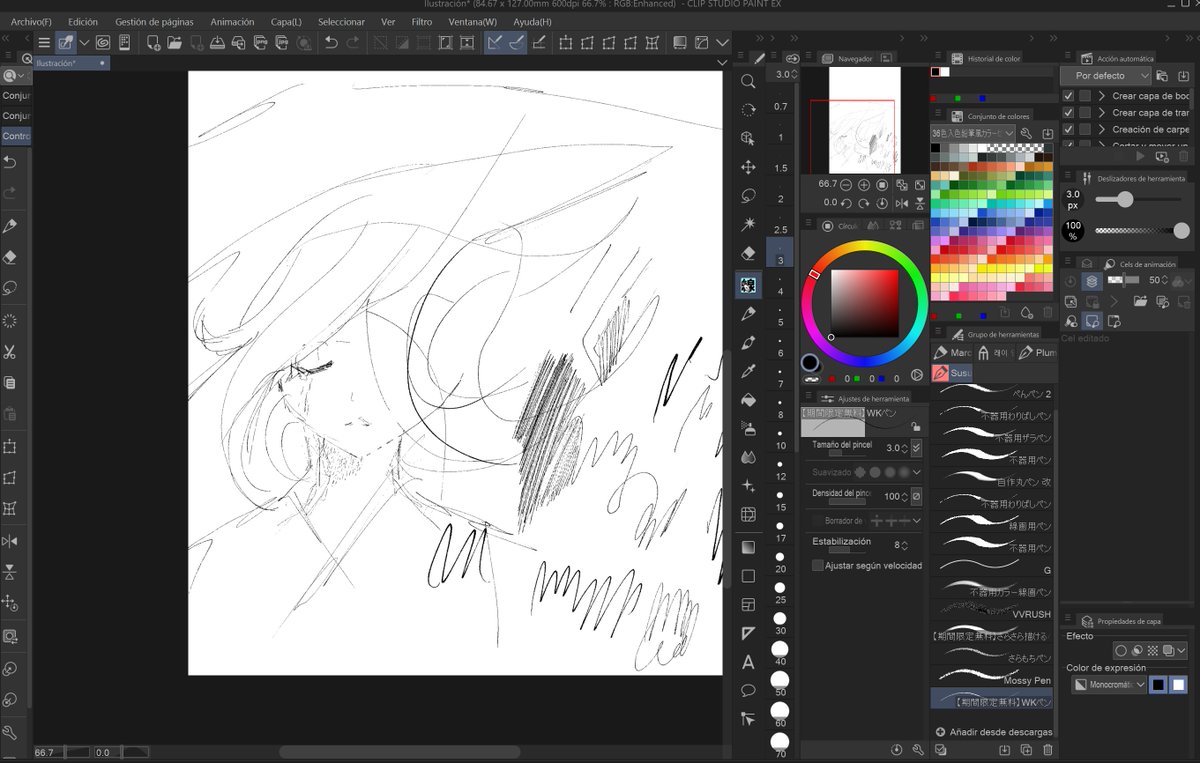Select the Zoom magnifier tool
Image resolution: width=1200 pixels, height=763 pixels.
[748, 81]
